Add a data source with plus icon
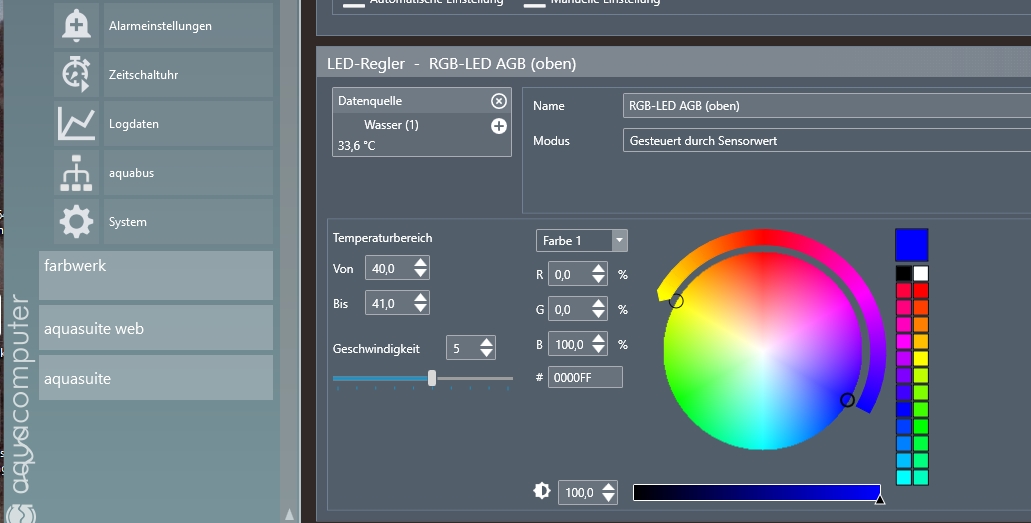Image resolution: width=1031 pixels, height=523 pixels. click(499, 126)
